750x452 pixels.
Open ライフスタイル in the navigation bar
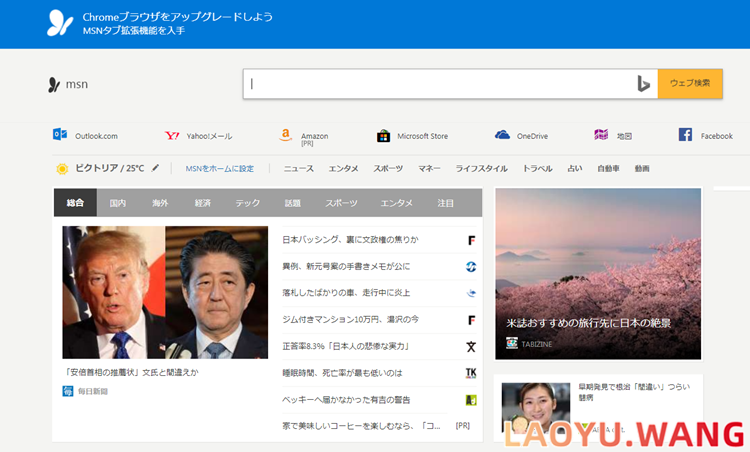[x=481, y=168]
